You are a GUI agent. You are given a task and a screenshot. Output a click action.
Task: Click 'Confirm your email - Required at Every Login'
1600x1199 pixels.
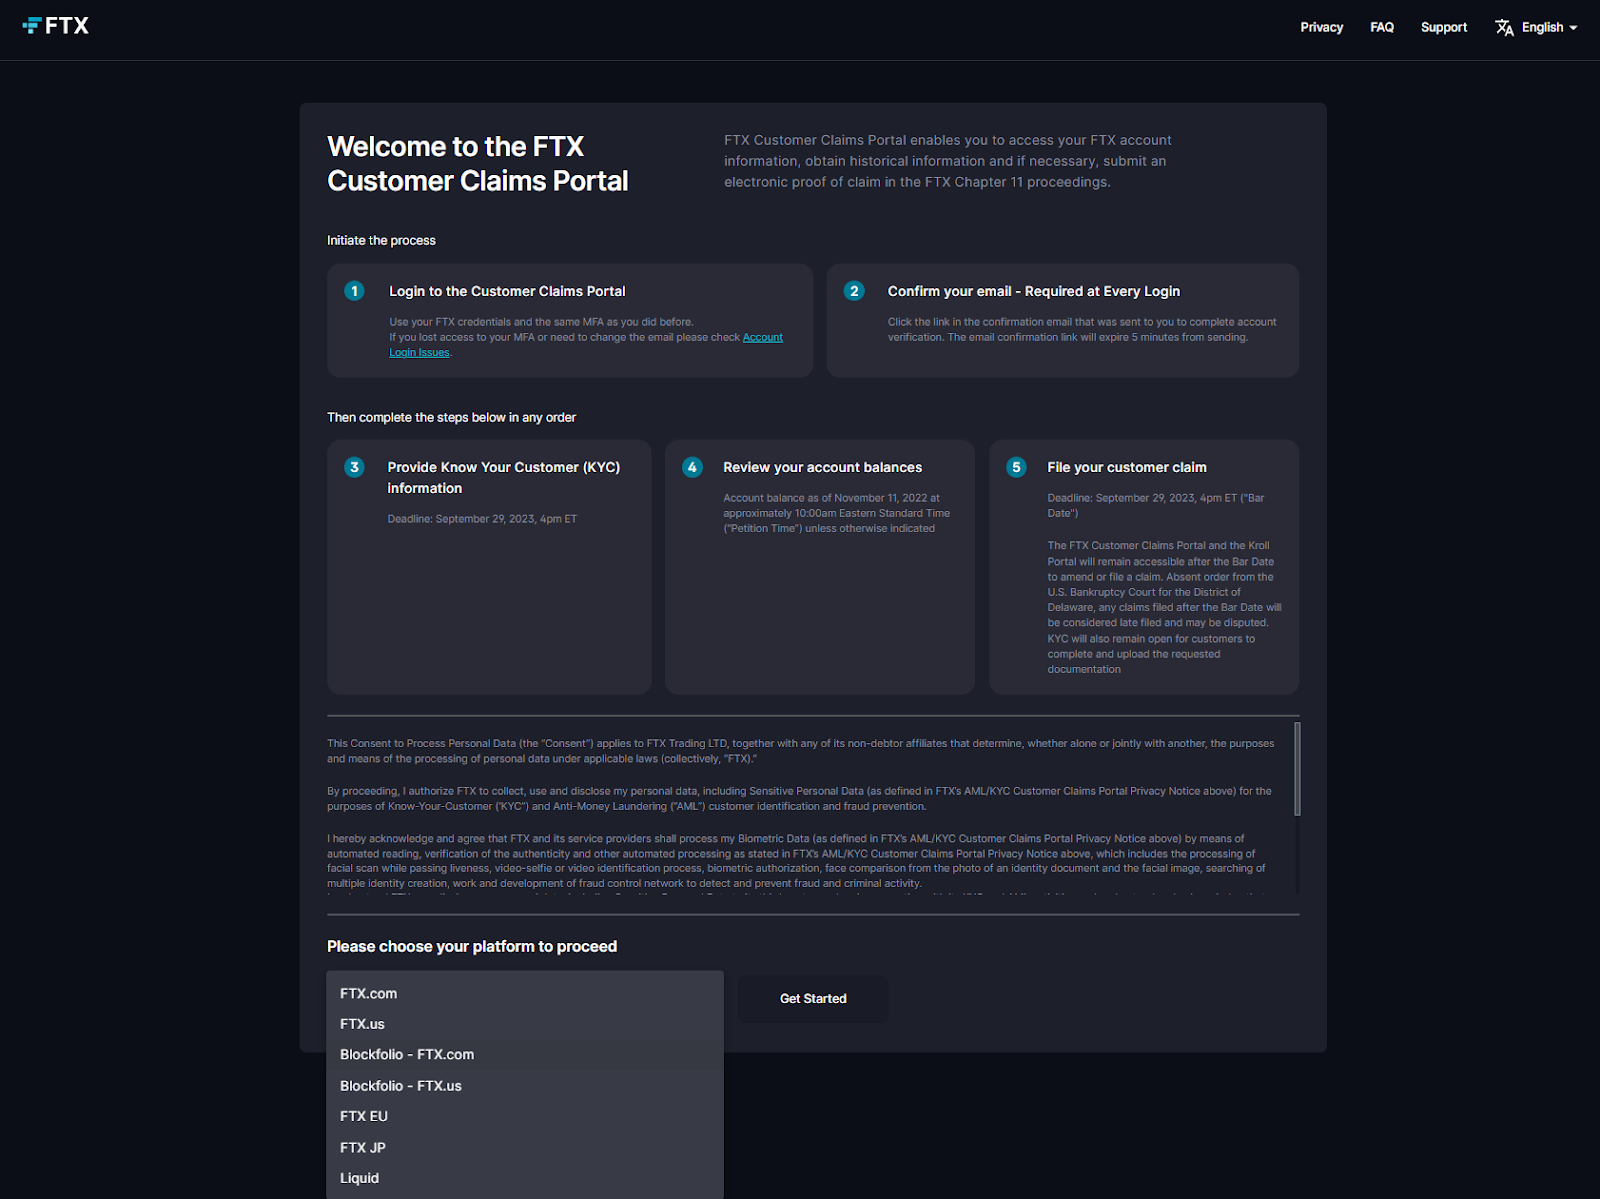[x=1034, y=291]
